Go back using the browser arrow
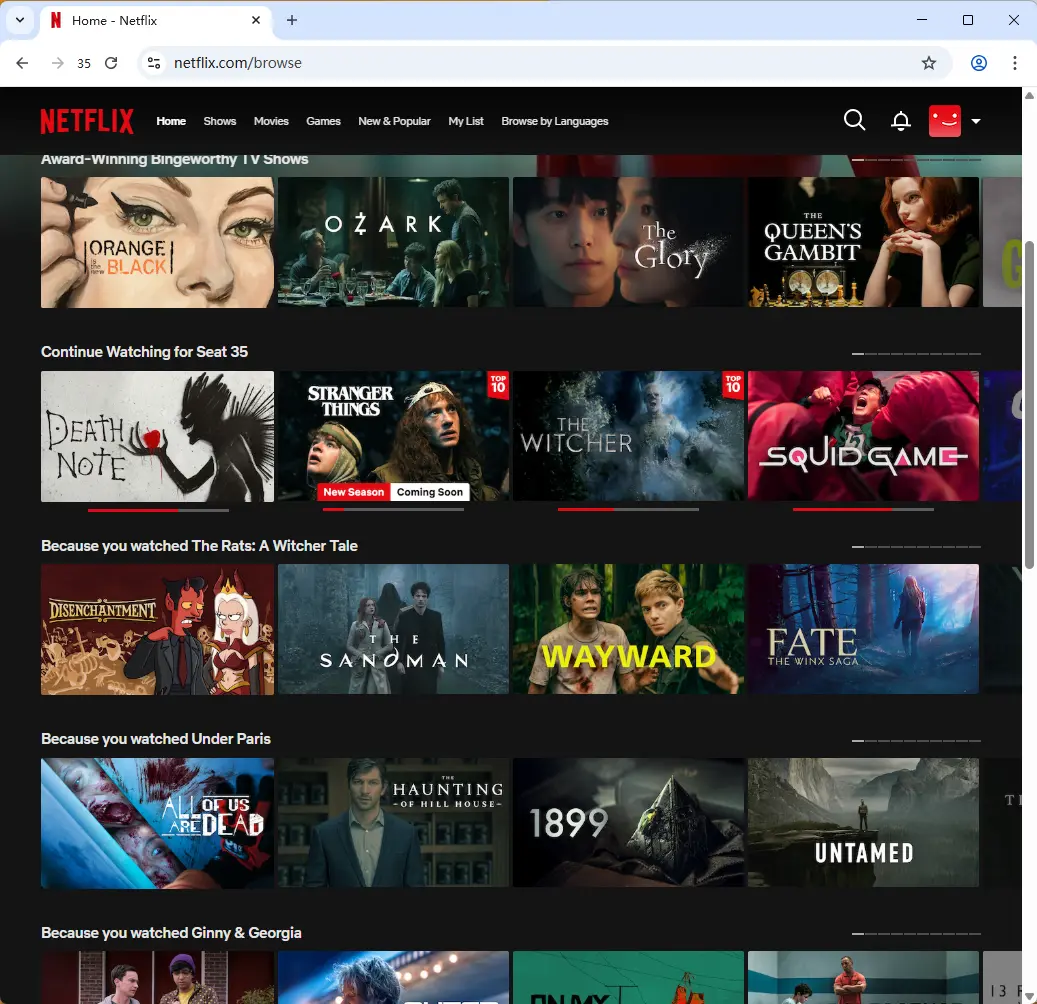This screenshot has width=1037, height=1004. [22, 62]
